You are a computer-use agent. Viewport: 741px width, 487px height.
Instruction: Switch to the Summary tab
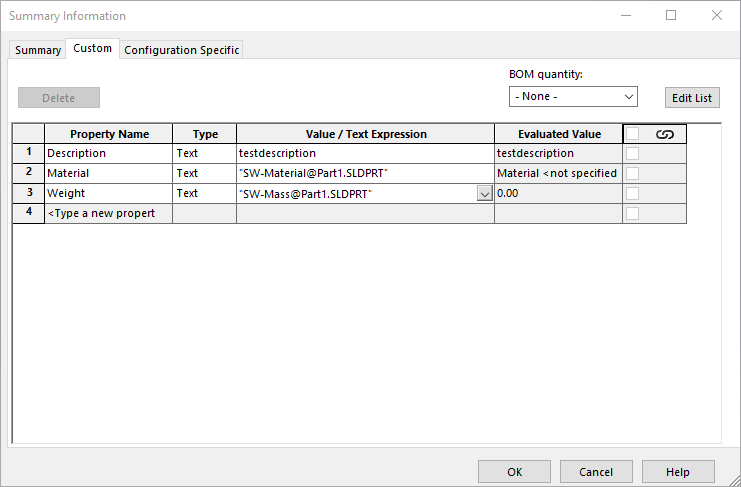tap(38, 50)
